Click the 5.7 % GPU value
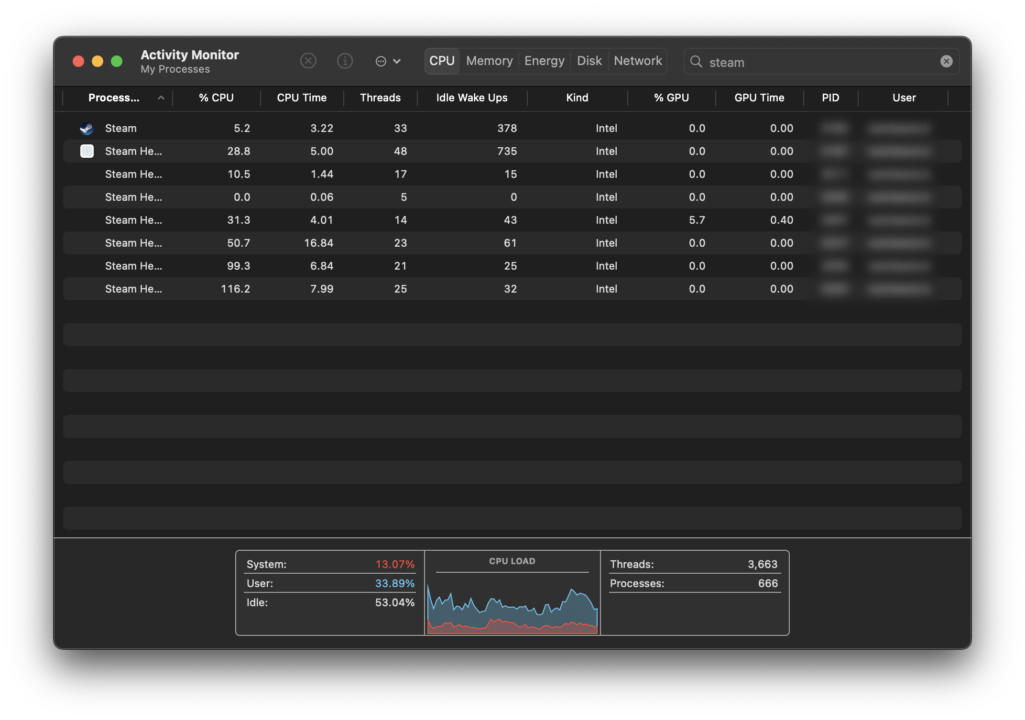1025x720 pixels. (697, 220)
